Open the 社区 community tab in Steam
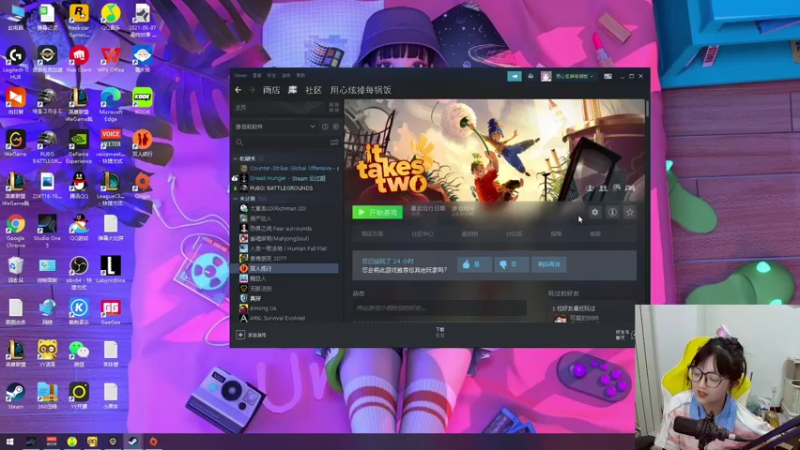 pos(313,90)
